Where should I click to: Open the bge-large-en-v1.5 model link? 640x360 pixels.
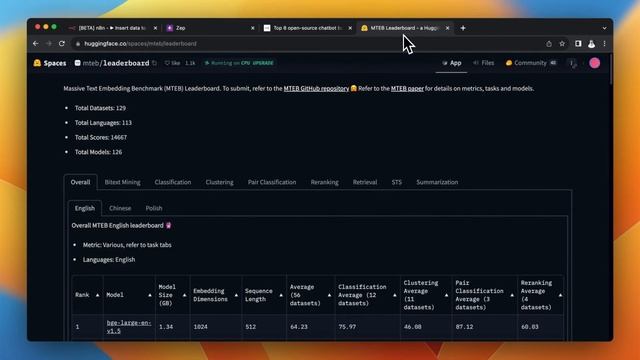click(x=129, y=327)
